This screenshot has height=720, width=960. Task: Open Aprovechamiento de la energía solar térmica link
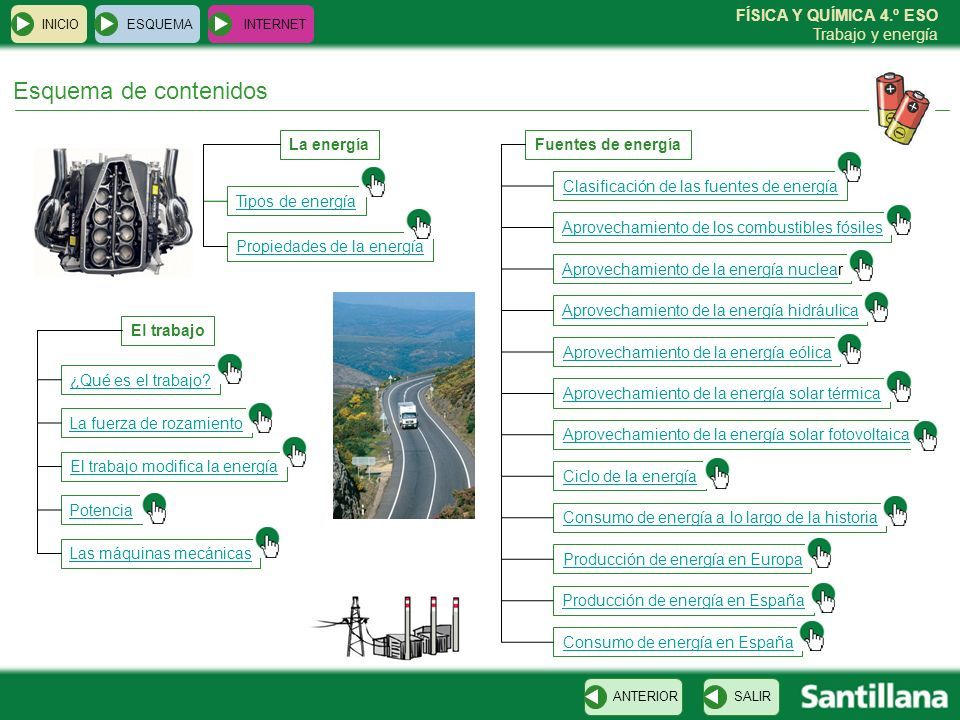tap(722, 393)
